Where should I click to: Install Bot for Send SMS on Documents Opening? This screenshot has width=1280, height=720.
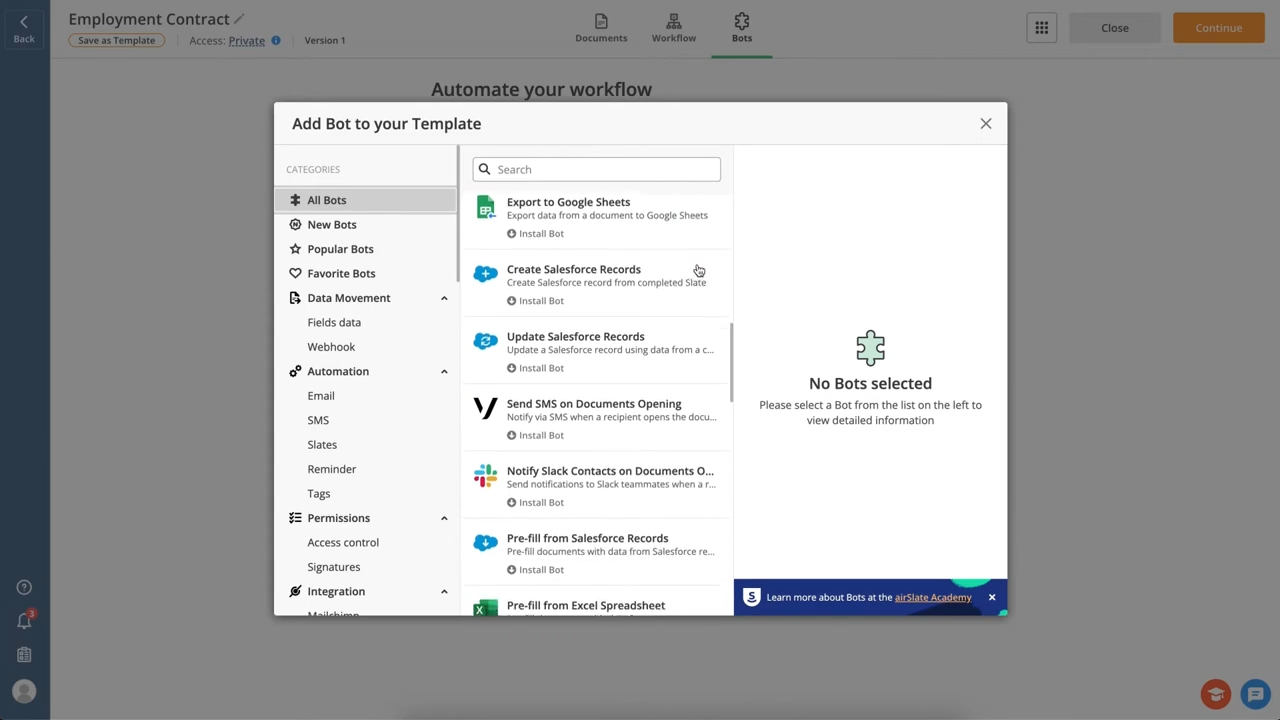535,435
